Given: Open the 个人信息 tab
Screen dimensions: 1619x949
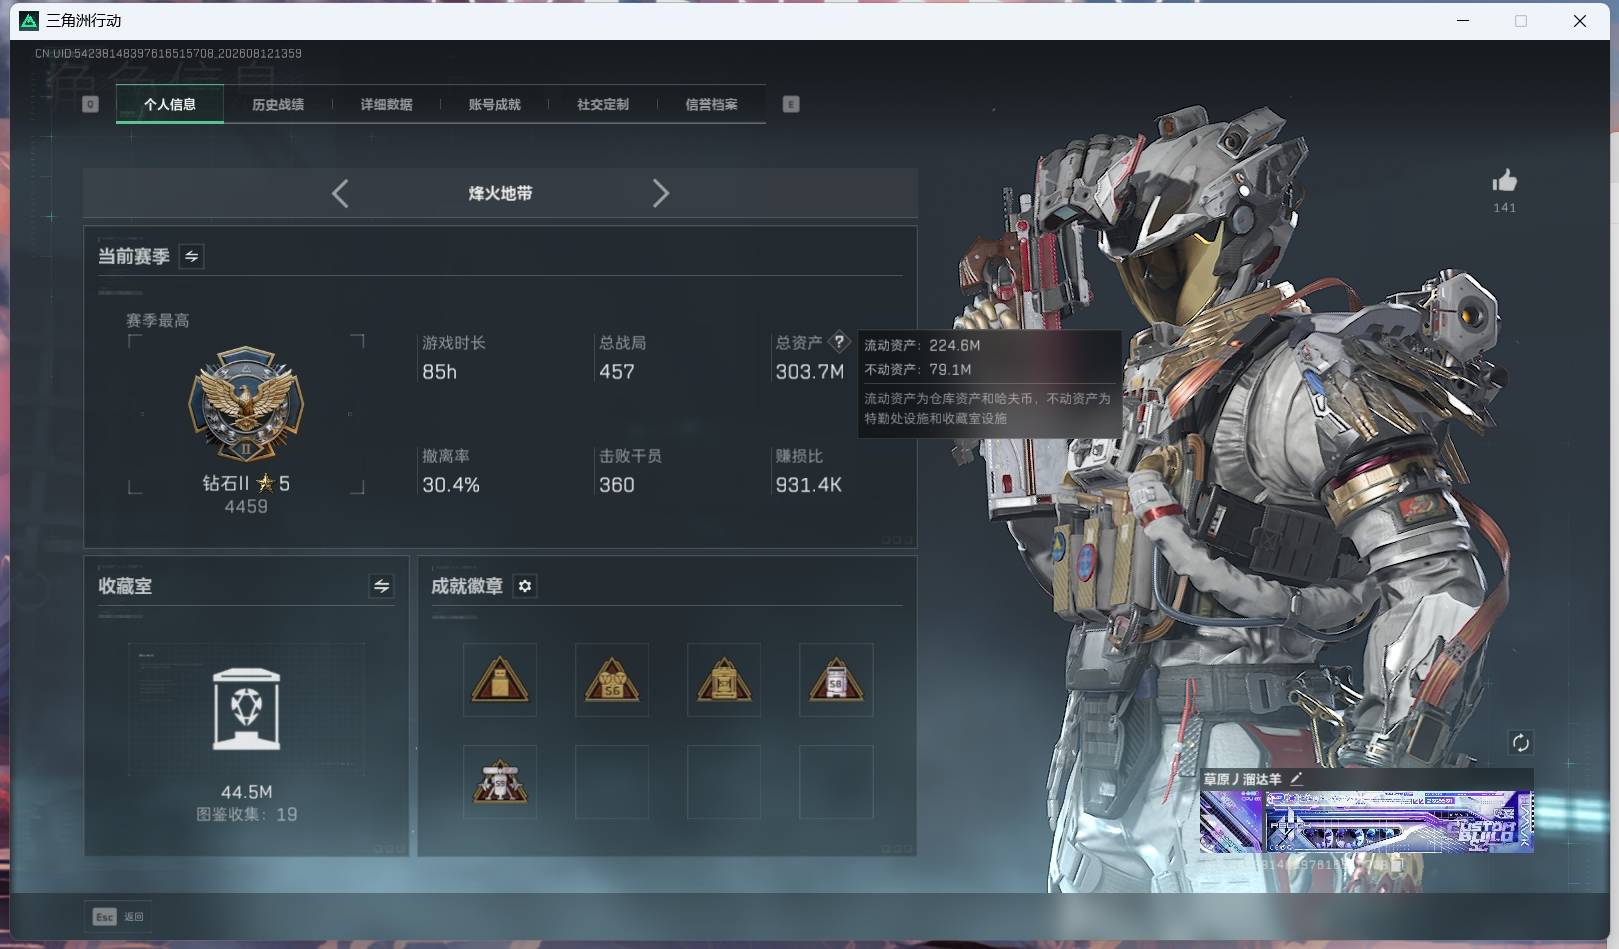Looking at the screenshot, I should tap(170, 104).
